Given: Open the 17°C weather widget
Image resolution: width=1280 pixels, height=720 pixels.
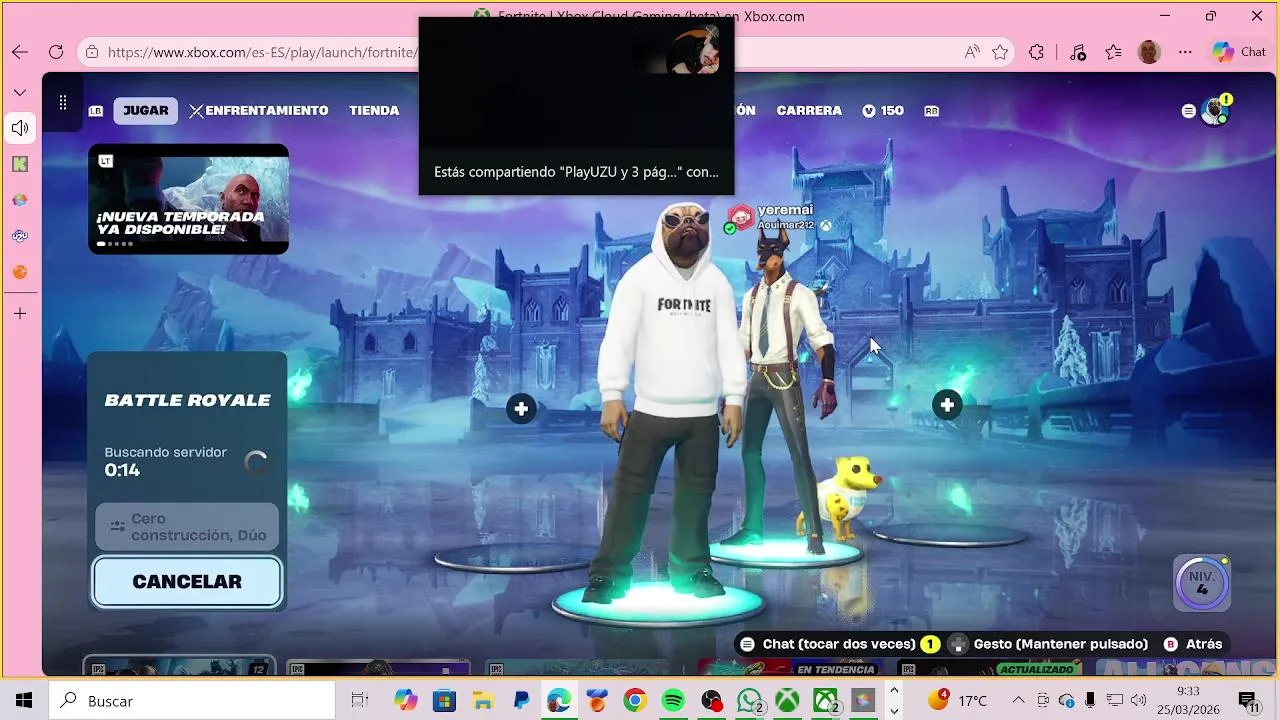Looking at the screenshot, I should [x=958, y=701].
